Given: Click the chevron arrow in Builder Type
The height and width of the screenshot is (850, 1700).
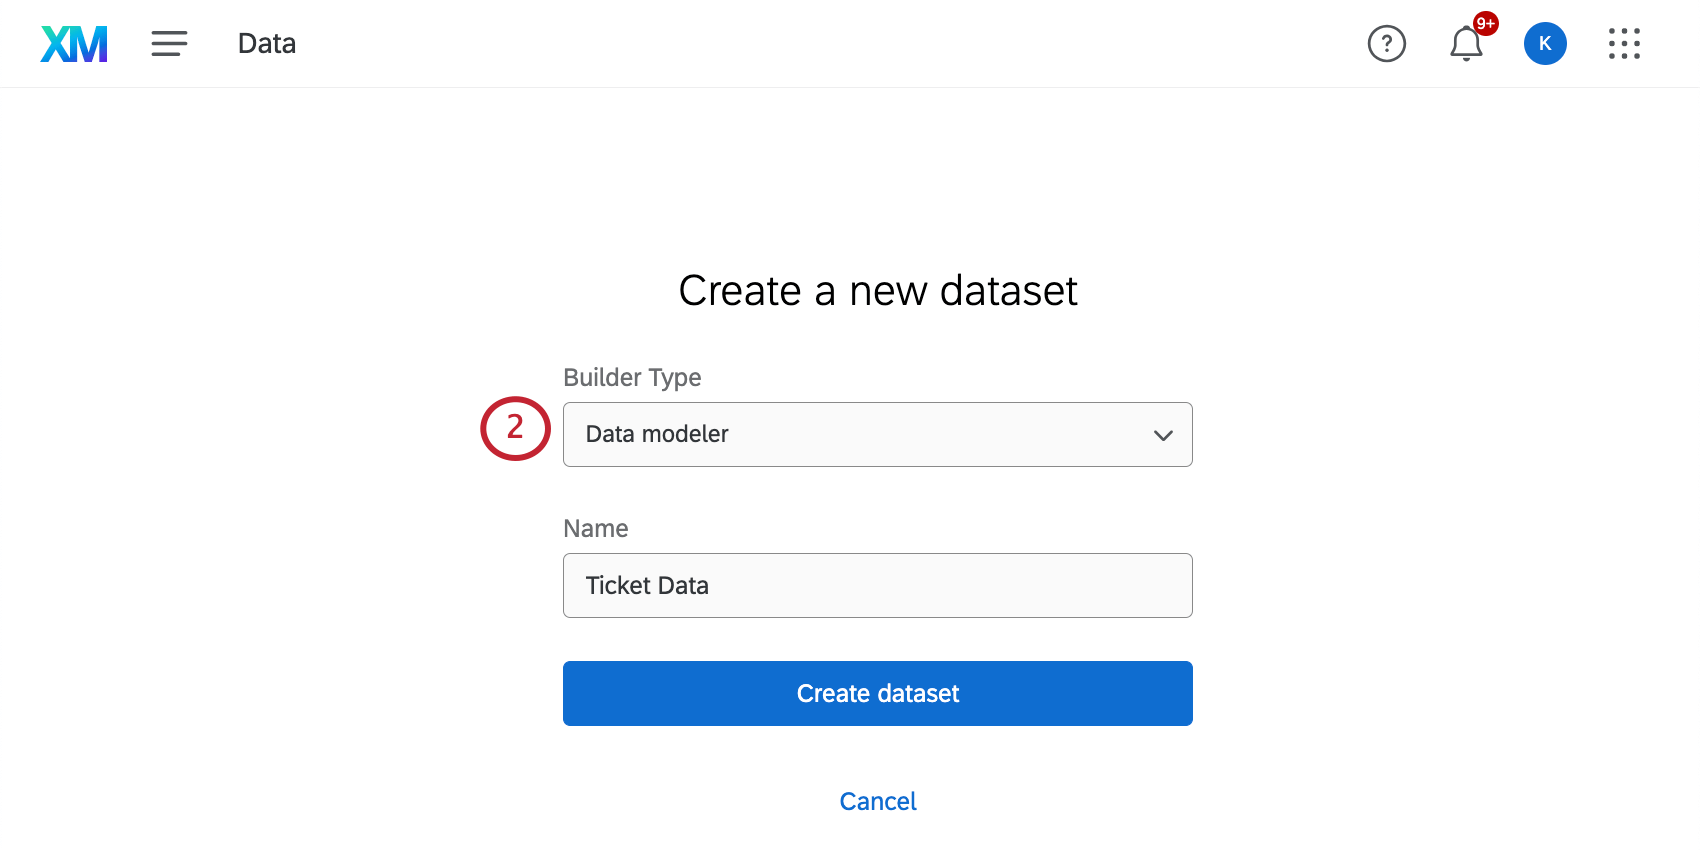Looking at the screenshot, I should 1163,435.
